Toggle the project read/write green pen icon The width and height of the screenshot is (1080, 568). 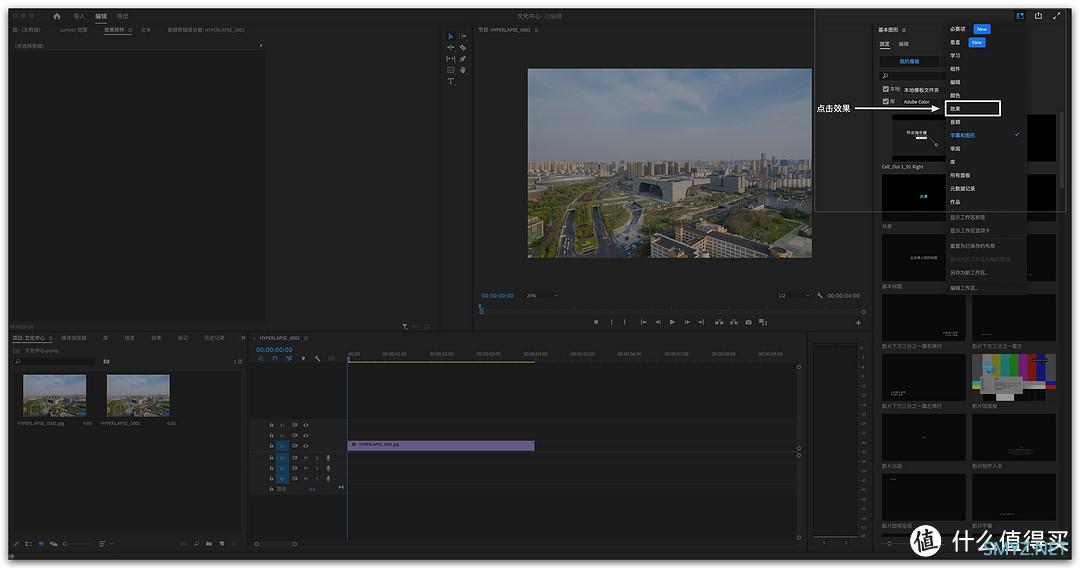17,544
